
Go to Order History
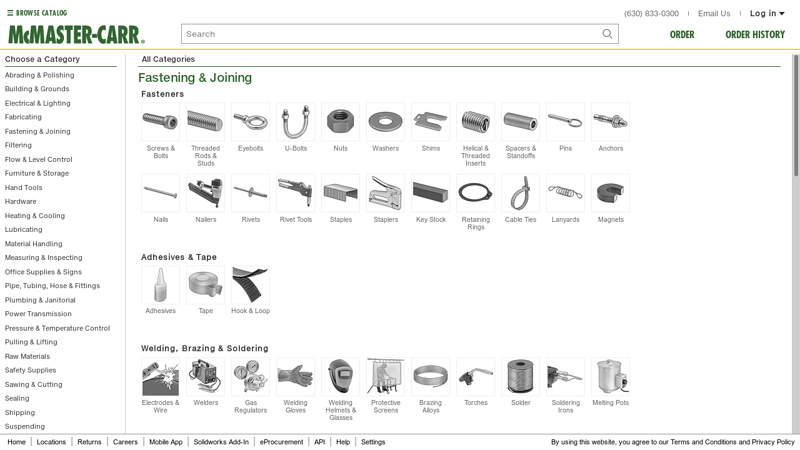(x=755, y=34)
